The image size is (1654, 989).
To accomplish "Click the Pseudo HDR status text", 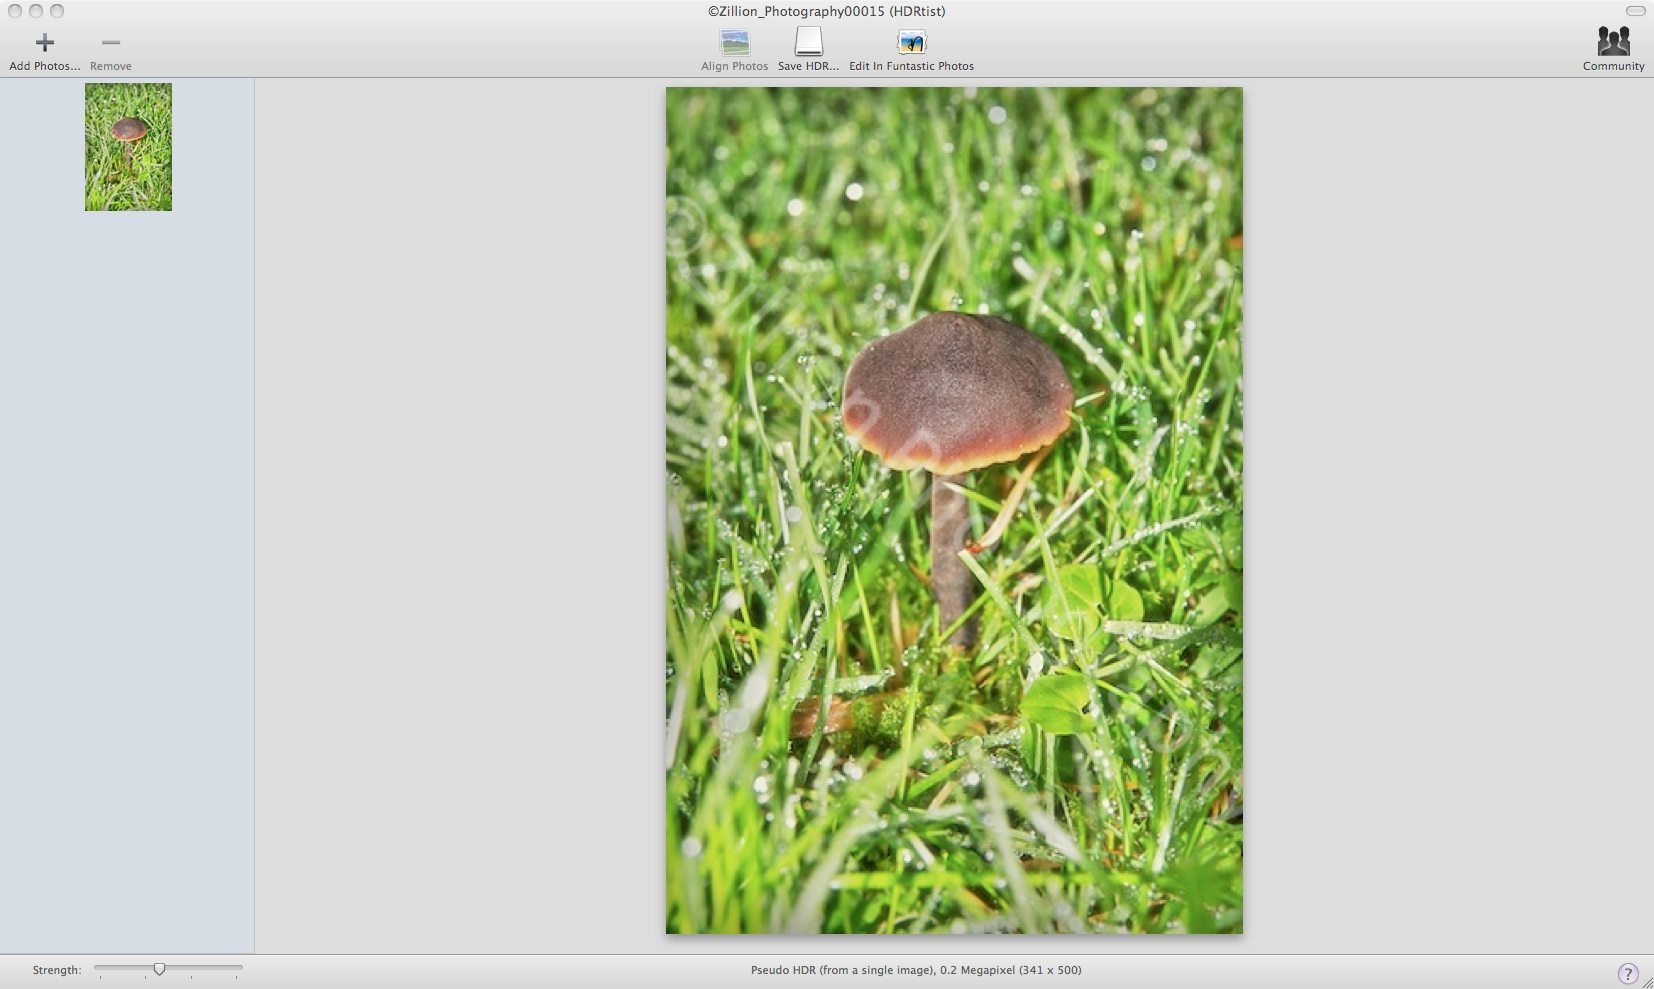I will click(x=916, y=970).
